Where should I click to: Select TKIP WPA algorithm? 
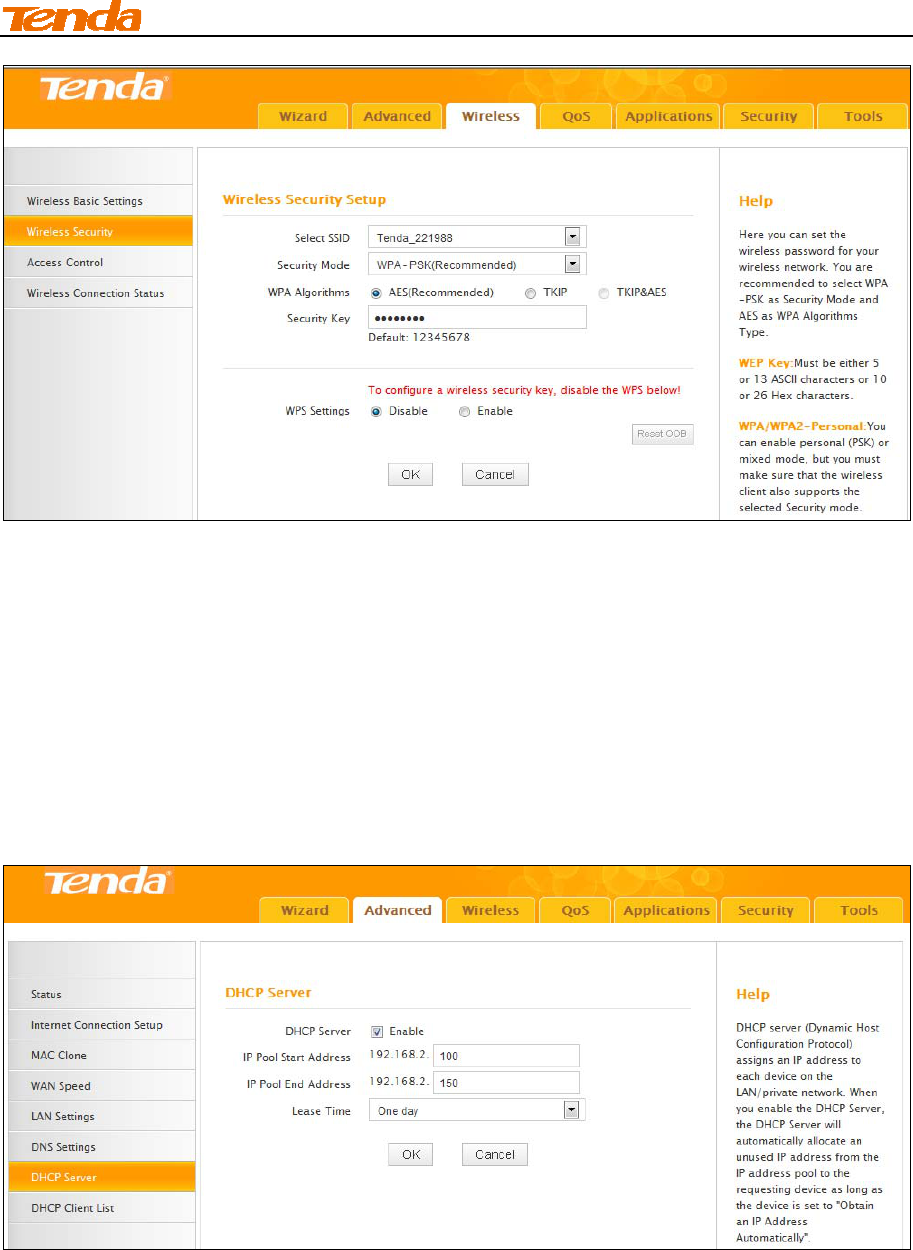(x=530, y=293)
